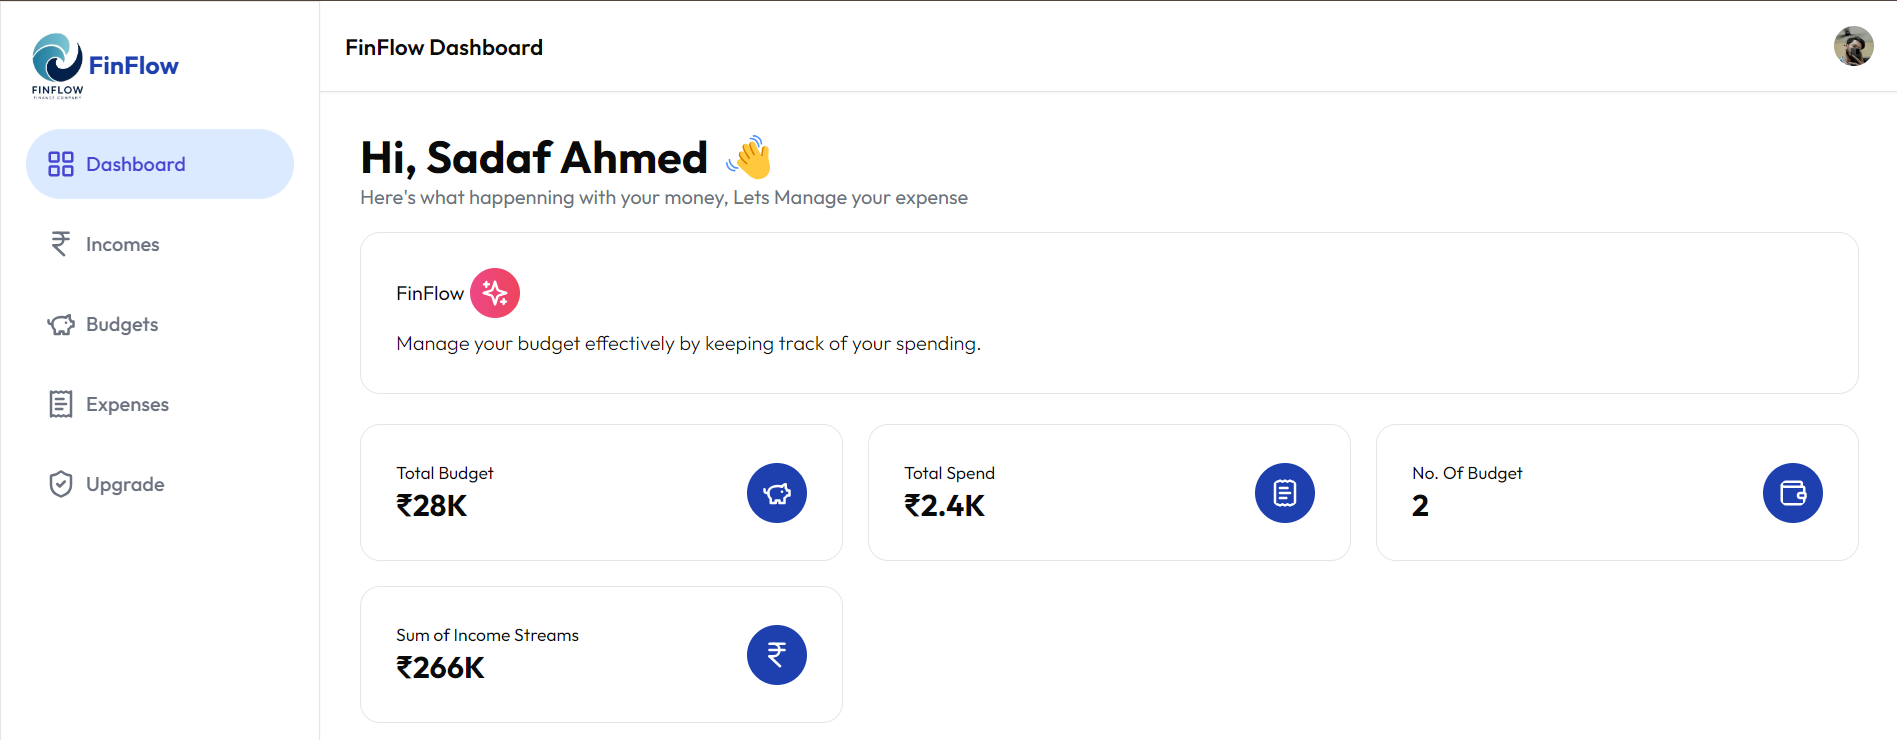Viewport: 1897px width, 740px height.
Task: Go to the Incomes page
Action: (123, 244)
